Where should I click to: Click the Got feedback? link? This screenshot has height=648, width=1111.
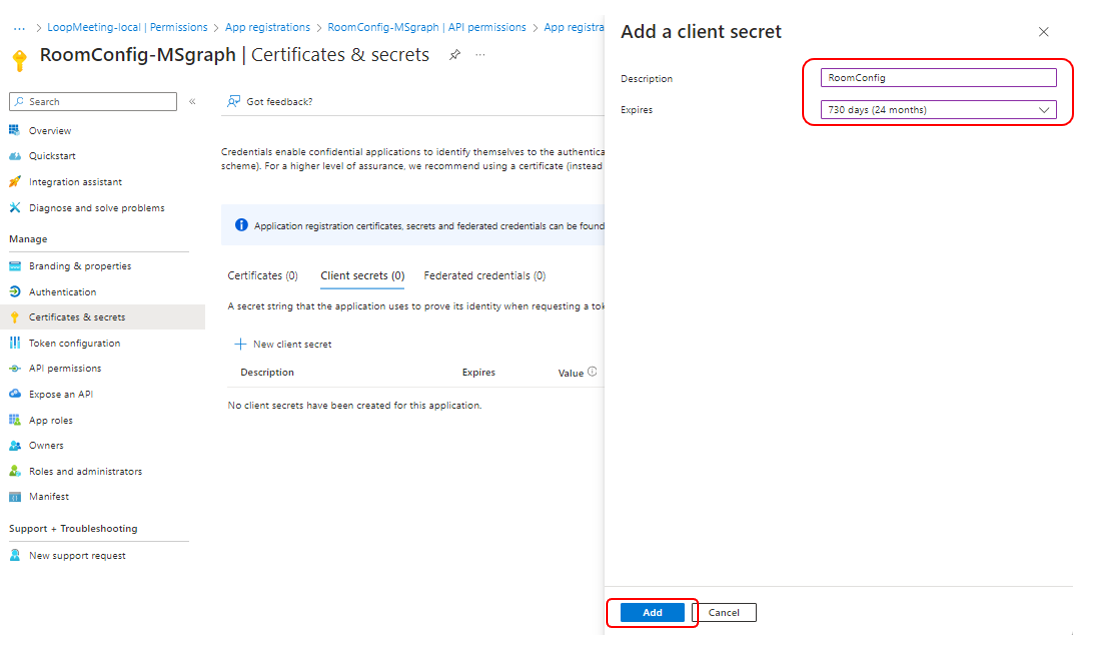pyautogui.click(x=279, y=101)
